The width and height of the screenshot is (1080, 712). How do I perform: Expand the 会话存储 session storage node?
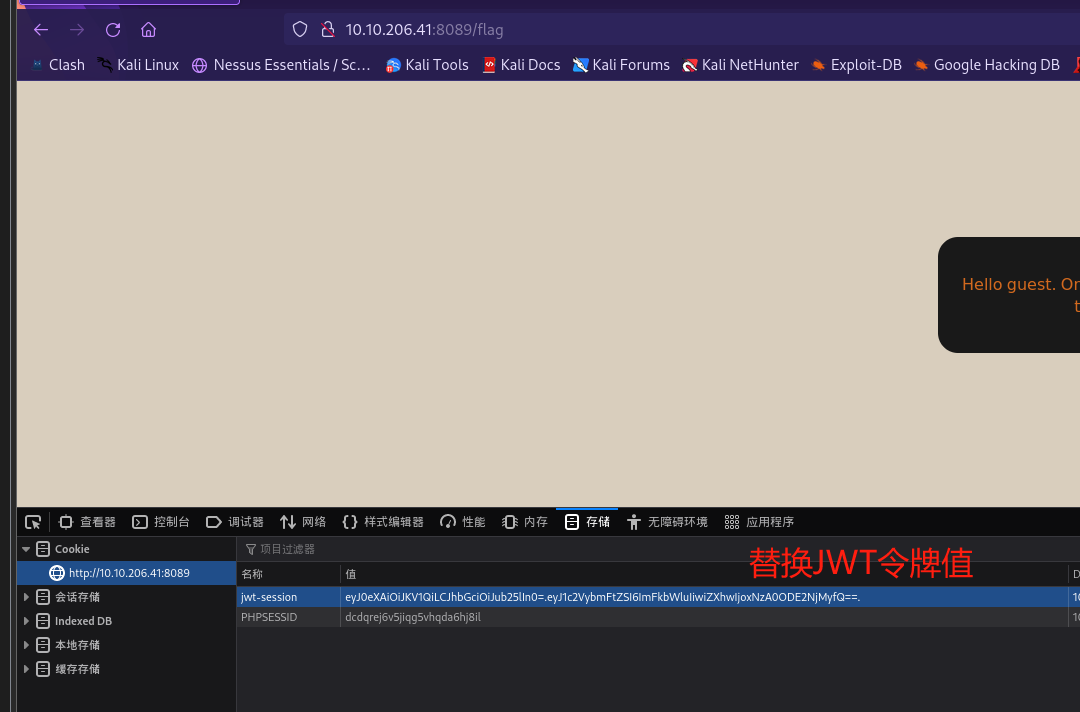(x=26, y=597)
